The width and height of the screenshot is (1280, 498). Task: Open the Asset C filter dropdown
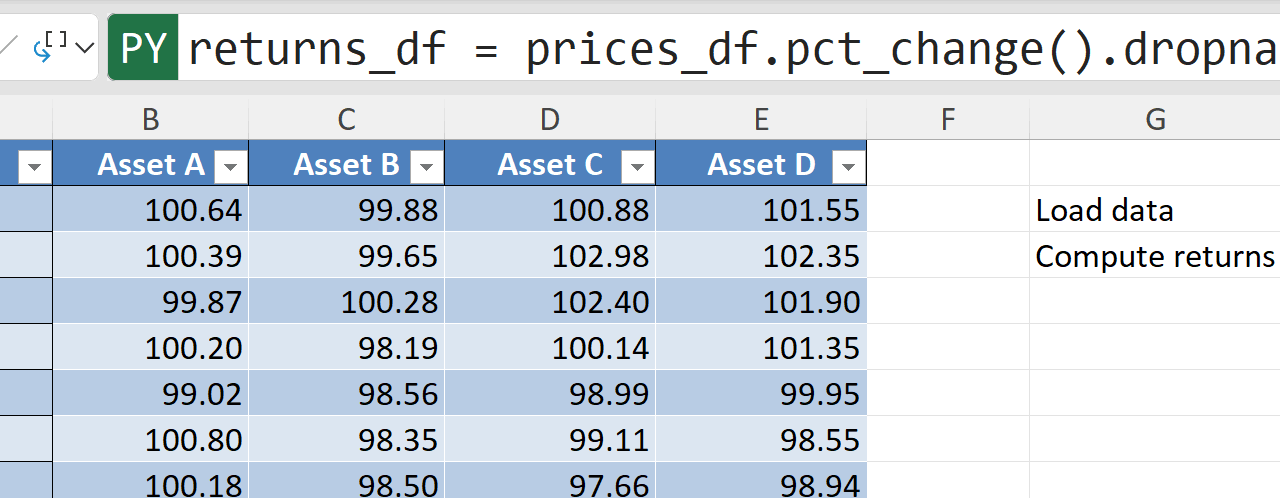tap(637, 167)
